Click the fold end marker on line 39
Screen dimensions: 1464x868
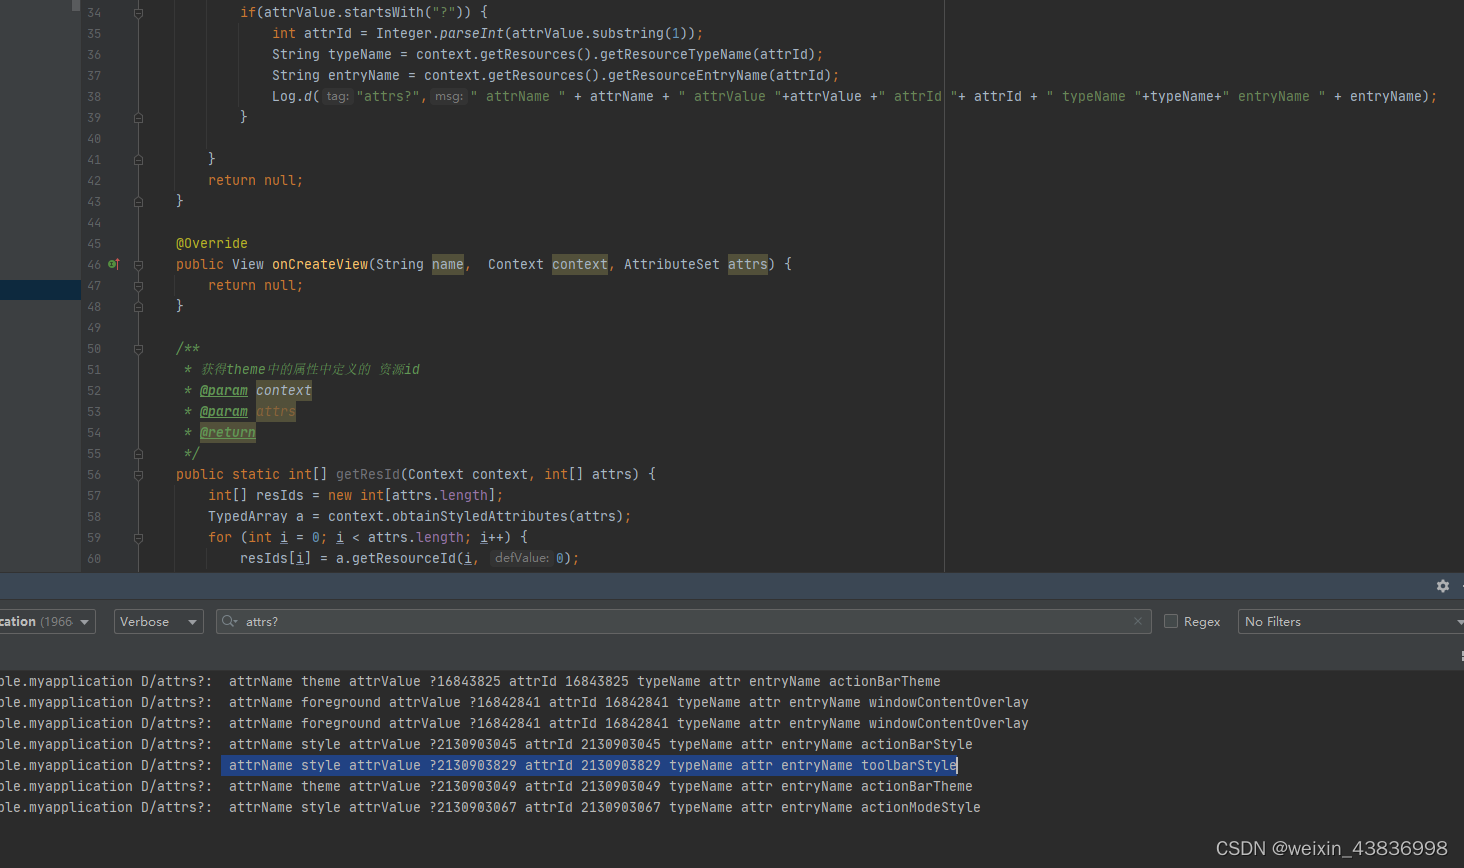(x=138, y=118)
